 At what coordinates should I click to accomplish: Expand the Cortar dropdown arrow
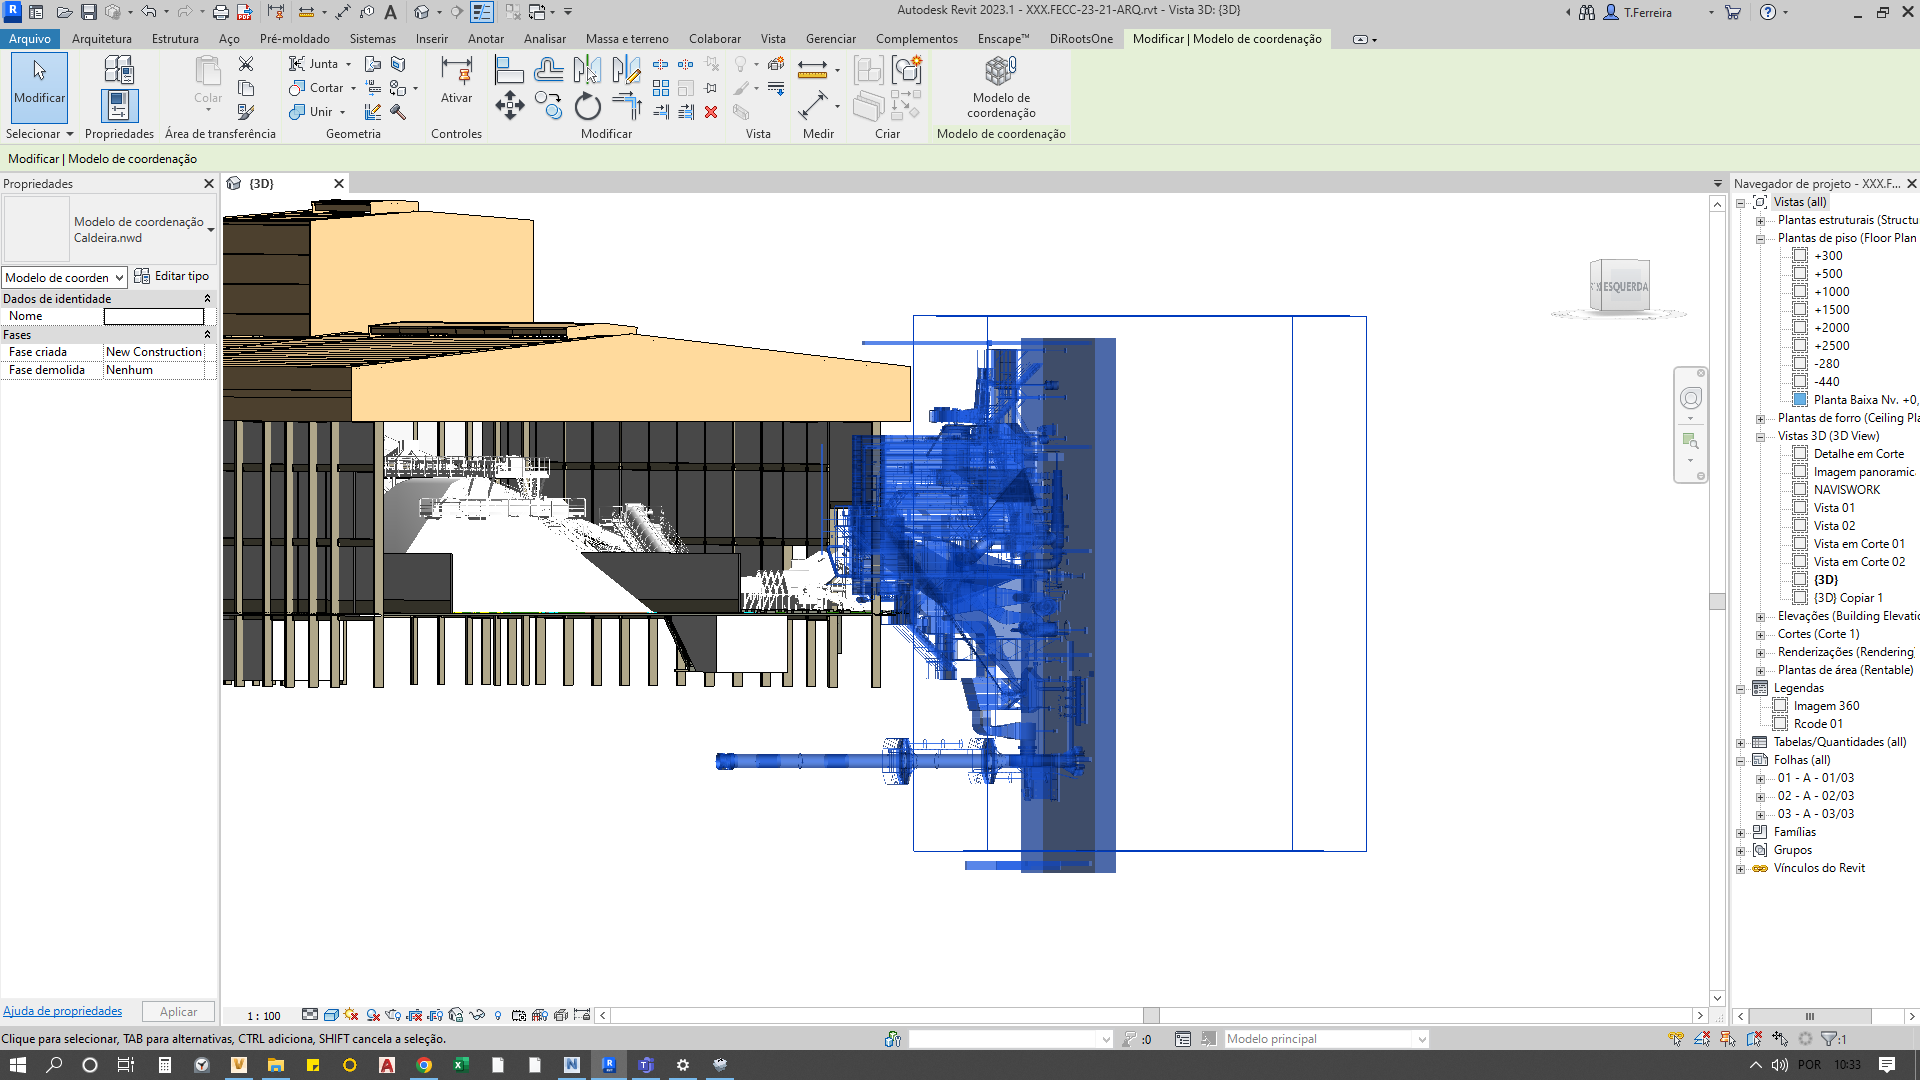[352, 88]
